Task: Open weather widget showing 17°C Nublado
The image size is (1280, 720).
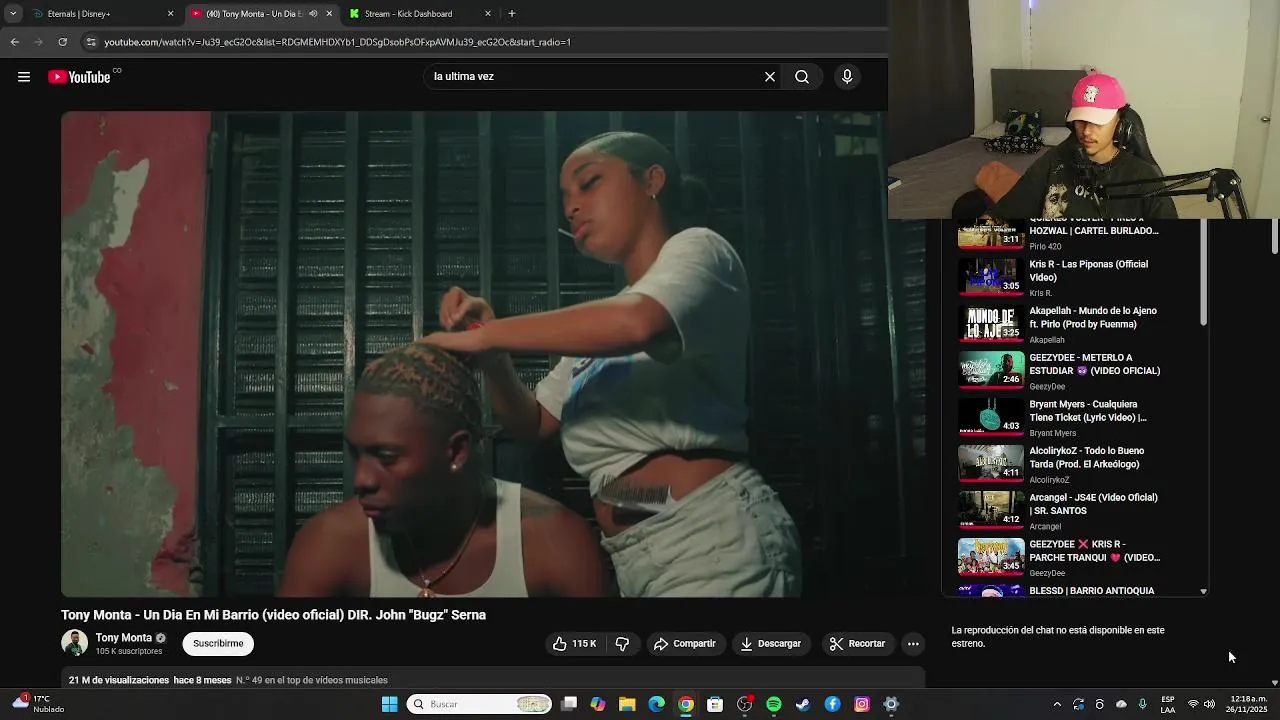Action: [x=38, y=704]
